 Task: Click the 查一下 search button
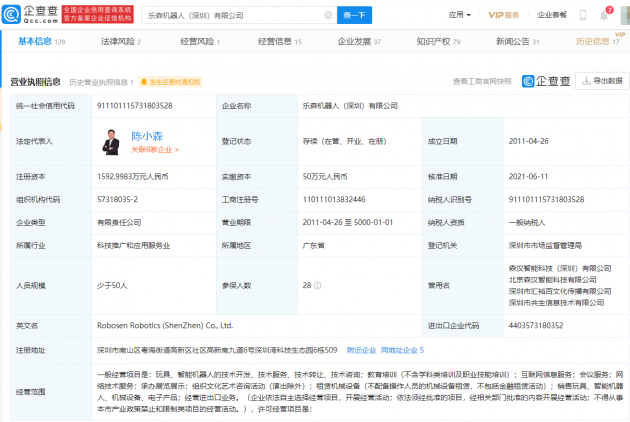point(354,15)
